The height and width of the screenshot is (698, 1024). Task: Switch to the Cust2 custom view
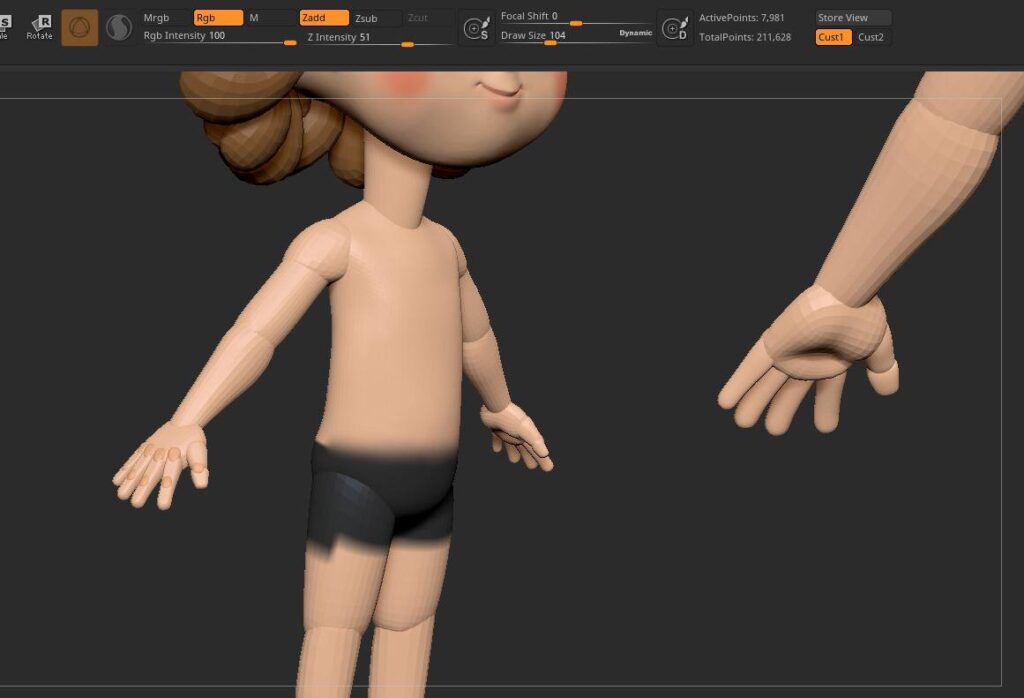pos(872,37)
